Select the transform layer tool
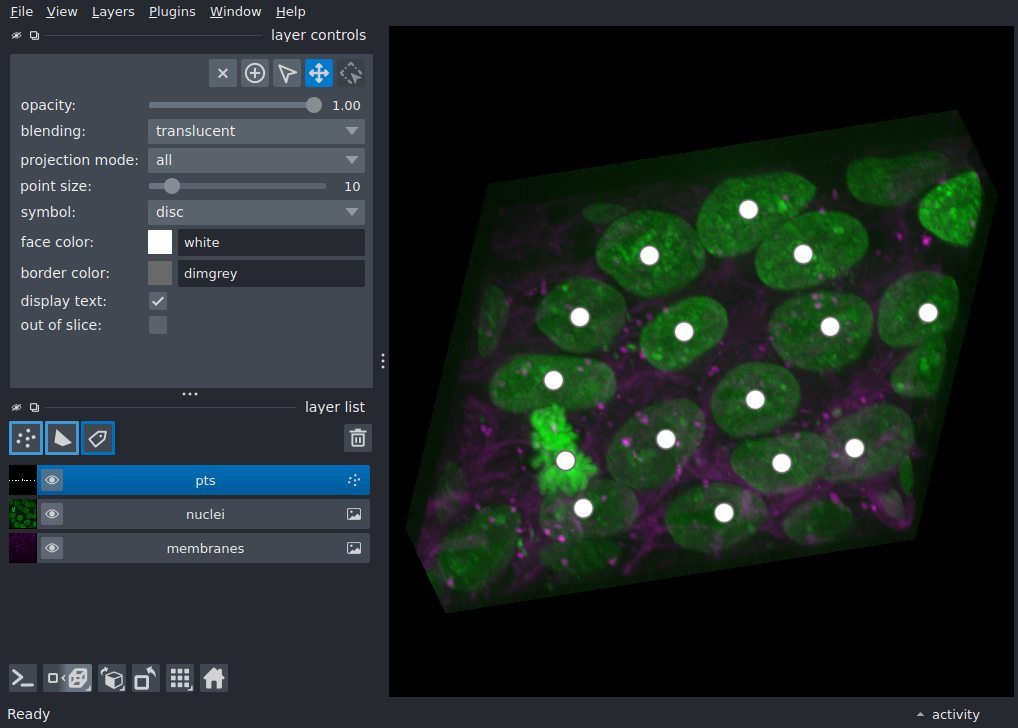Viewport: 1018px width, 728px height. 351,73
